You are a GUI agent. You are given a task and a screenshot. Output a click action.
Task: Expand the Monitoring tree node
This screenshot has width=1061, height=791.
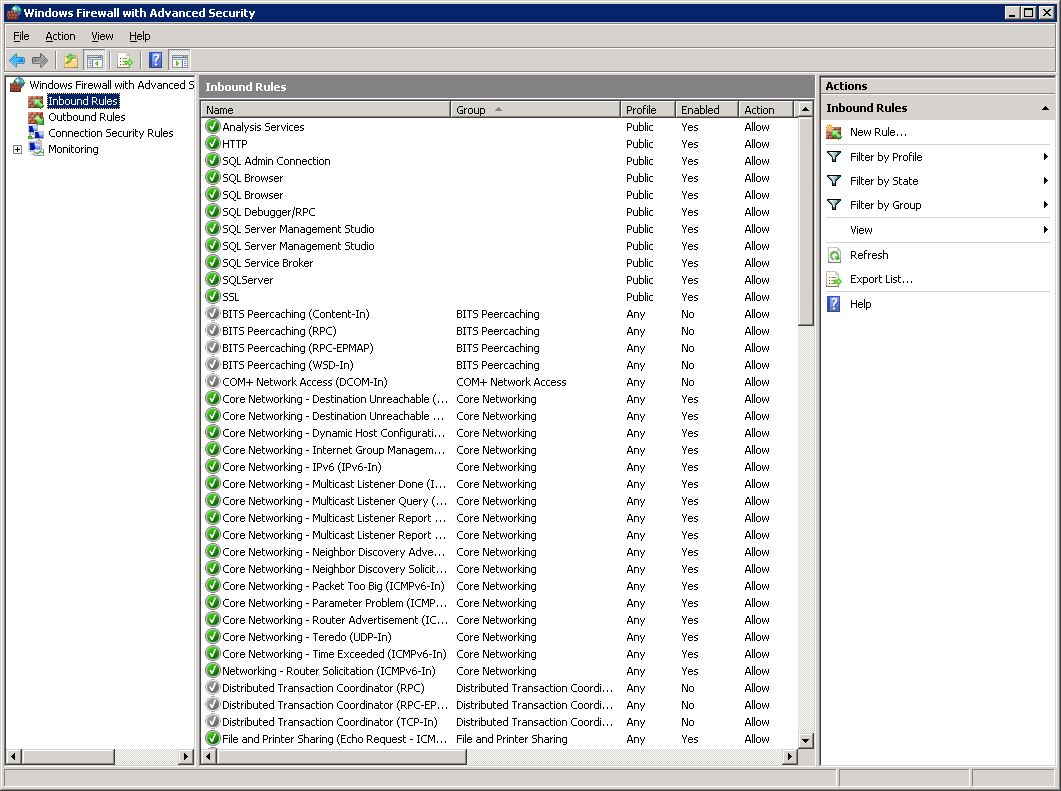point(15,148)
